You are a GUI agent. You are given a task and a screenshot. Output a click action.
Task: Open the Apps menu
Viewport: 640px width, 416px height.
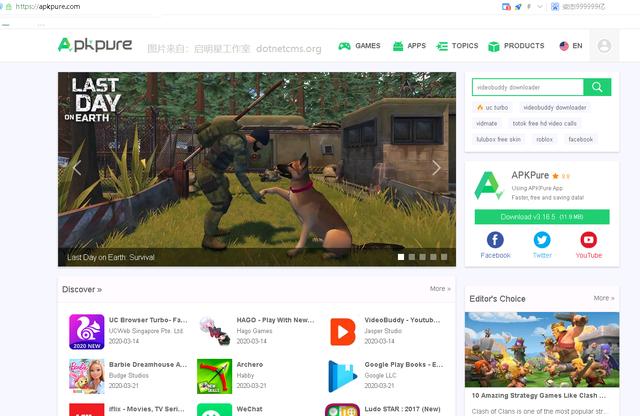point(409,46)
